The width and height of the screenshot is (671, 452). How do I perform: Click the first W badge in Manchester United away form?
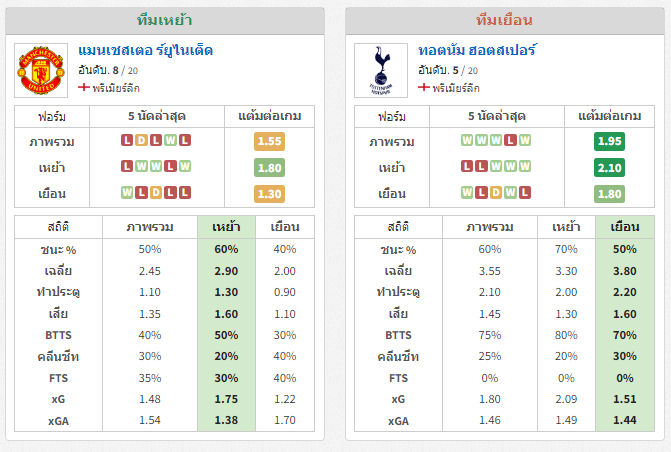[127, 193]
